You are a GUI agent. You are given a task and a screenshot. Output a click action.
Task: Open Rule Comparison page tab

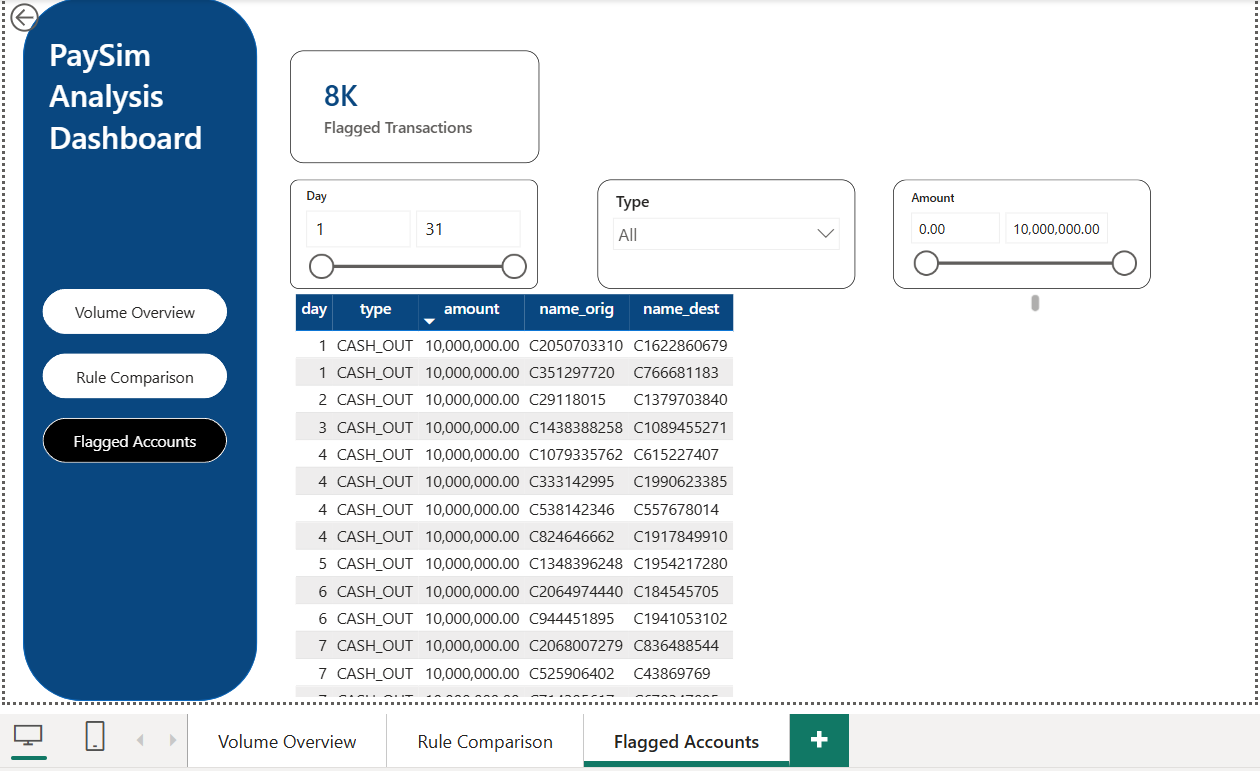click(485, 741)
